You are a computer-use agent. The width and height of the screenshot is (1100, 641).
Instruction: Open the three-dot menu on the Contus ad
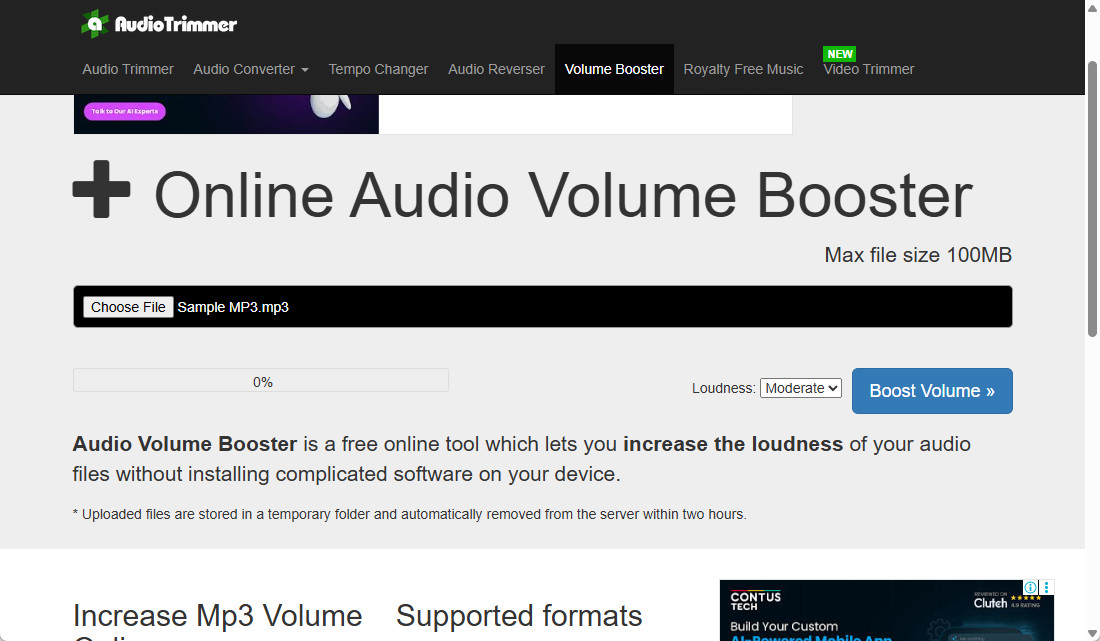[x=1046, y=587]
